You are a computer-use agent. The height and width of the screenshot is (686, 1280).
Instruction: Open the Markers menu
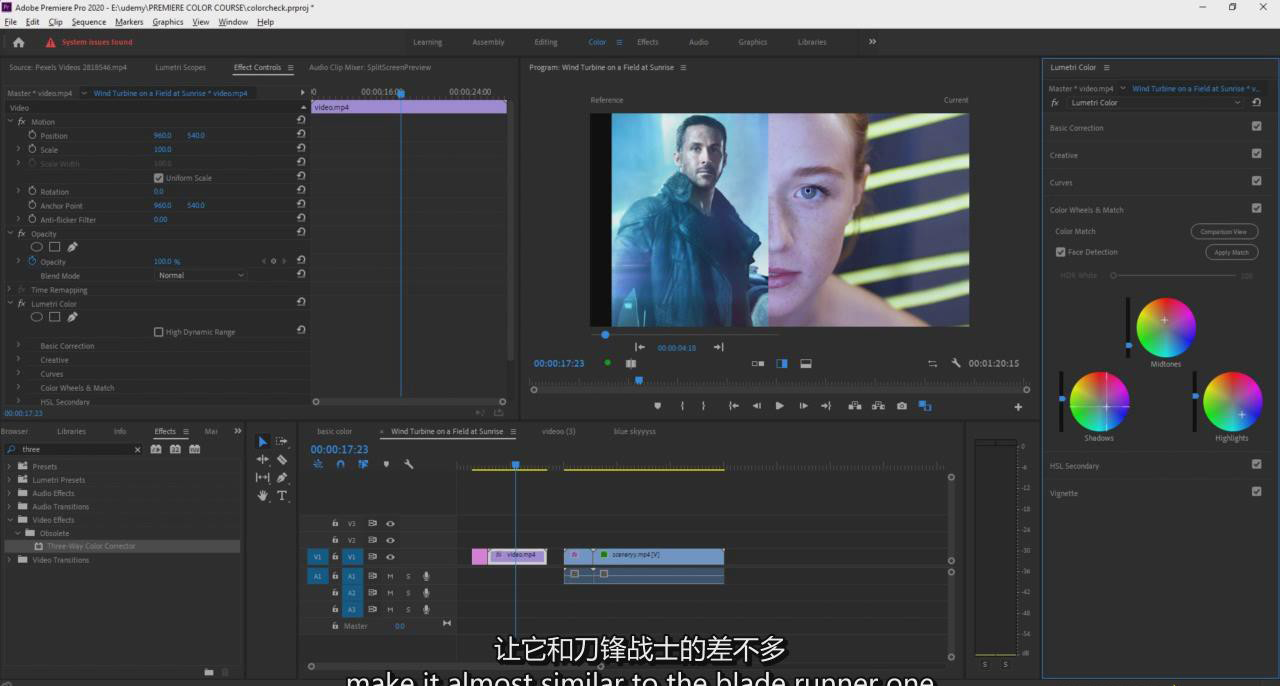click(x=129, y=22)
